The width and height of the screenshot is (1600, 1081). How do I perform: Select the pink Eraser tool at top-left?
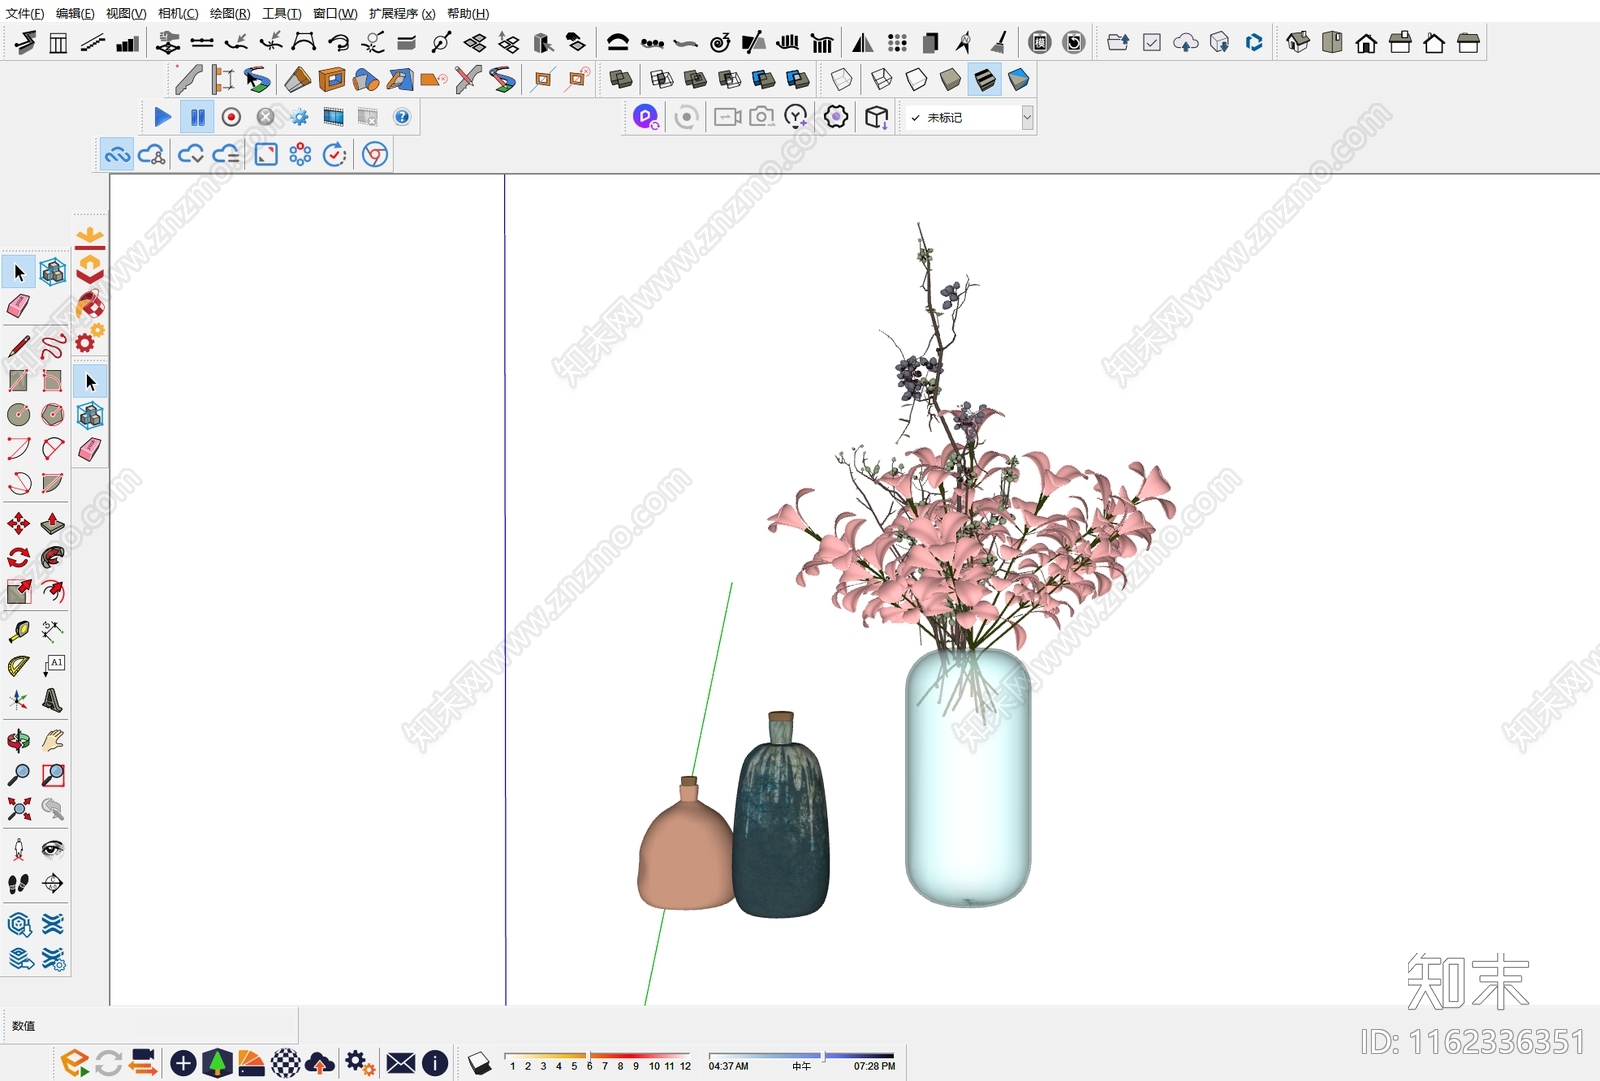[x=19, y=306]
